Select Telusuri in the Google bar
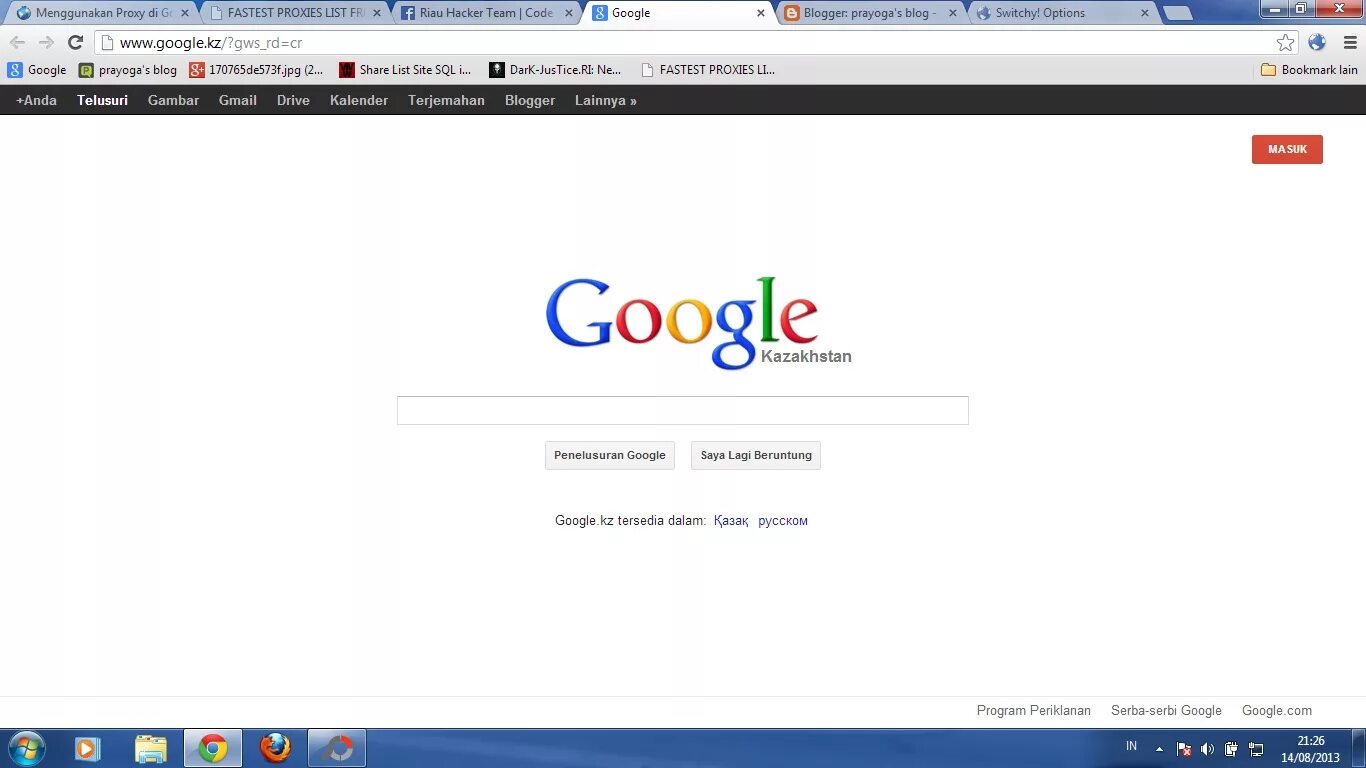1366x768 pixels. pyautogui.click(x=102, y=100)
